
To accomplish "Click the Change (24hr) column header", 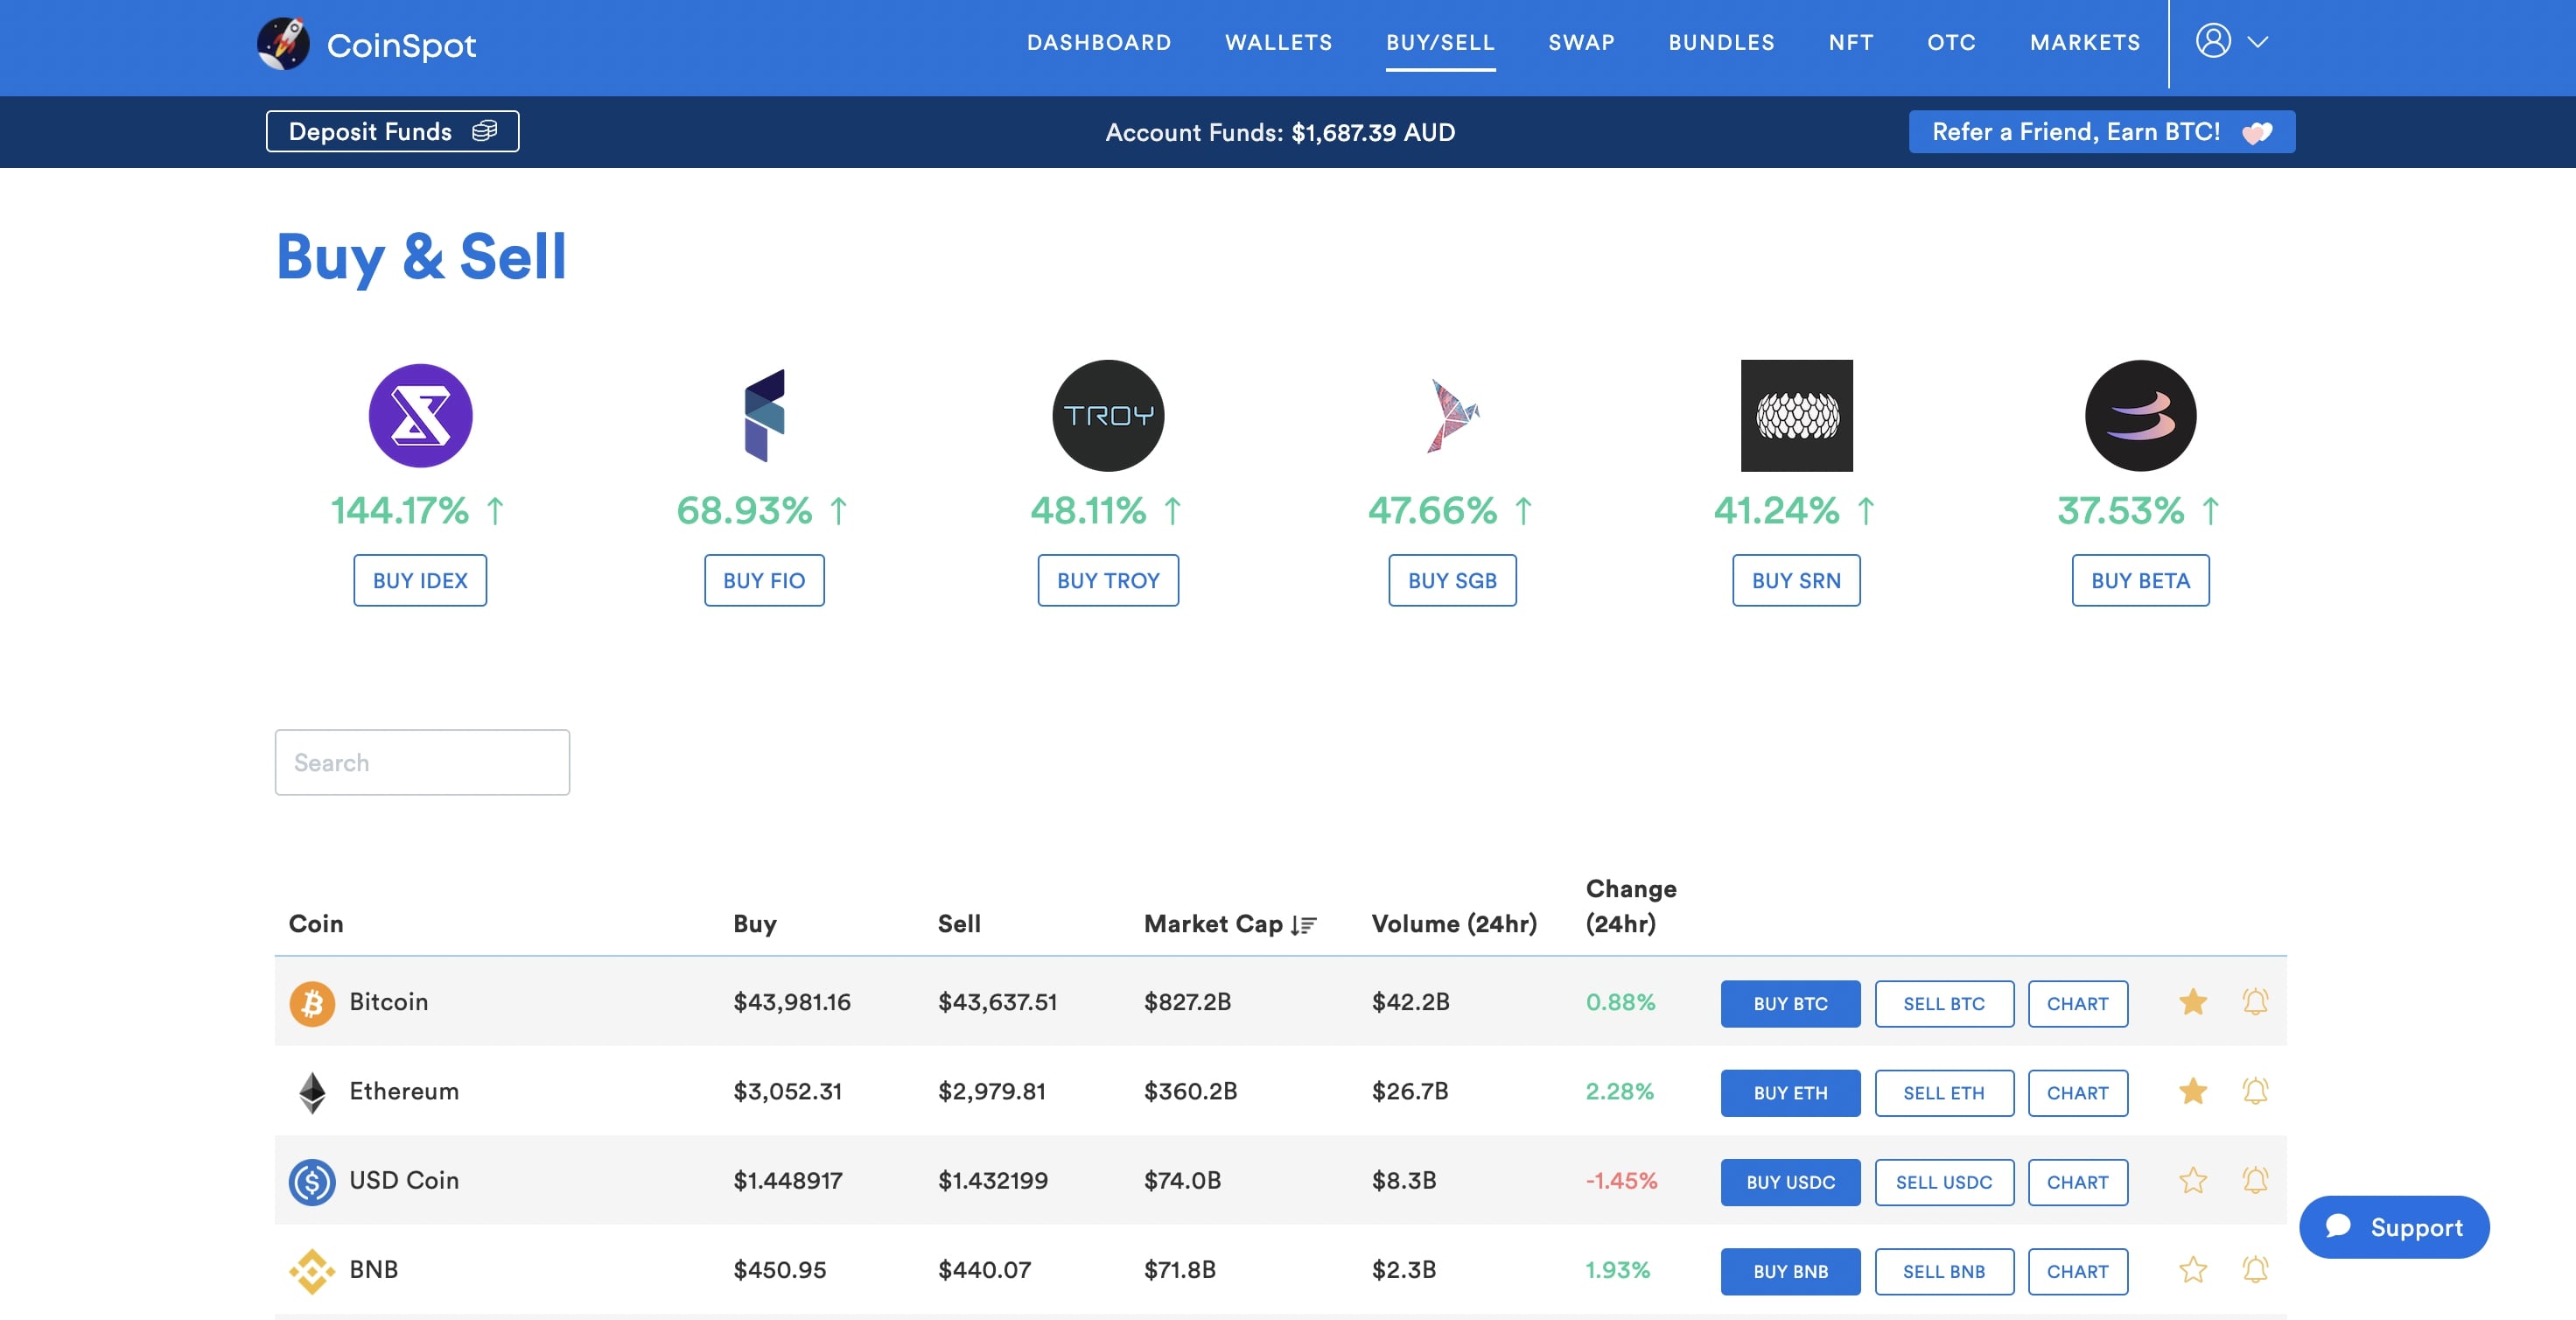I will coord(1631,906).
